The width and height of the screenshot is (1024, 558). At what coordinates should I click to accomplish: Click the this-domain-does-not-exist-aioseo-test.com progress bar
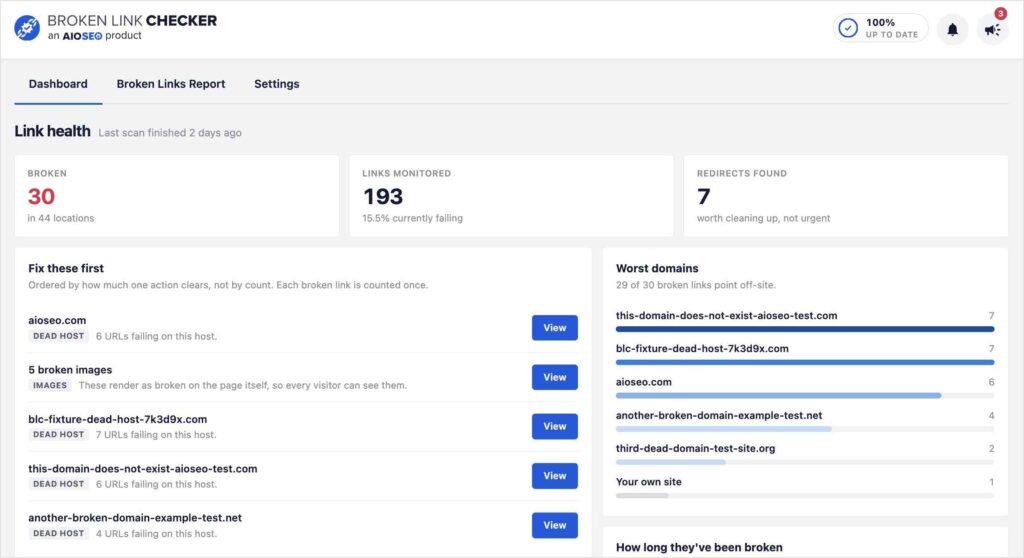point(805,329)
